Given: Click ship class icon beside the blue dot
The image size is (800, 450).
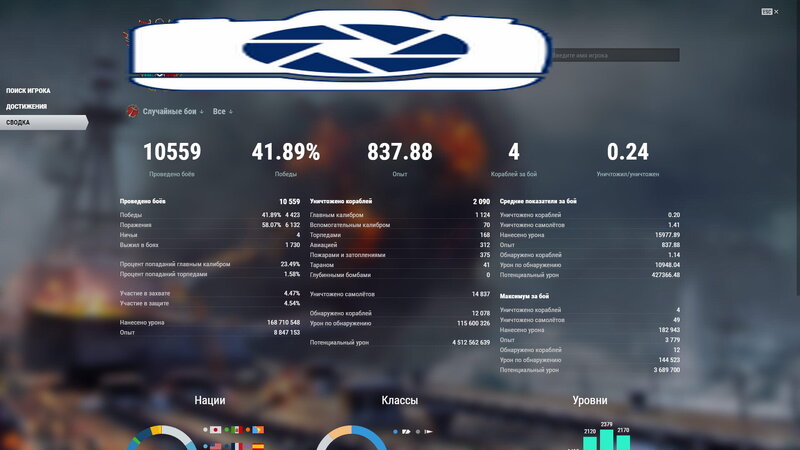Looking at the screenshot, I should (406, 432).
